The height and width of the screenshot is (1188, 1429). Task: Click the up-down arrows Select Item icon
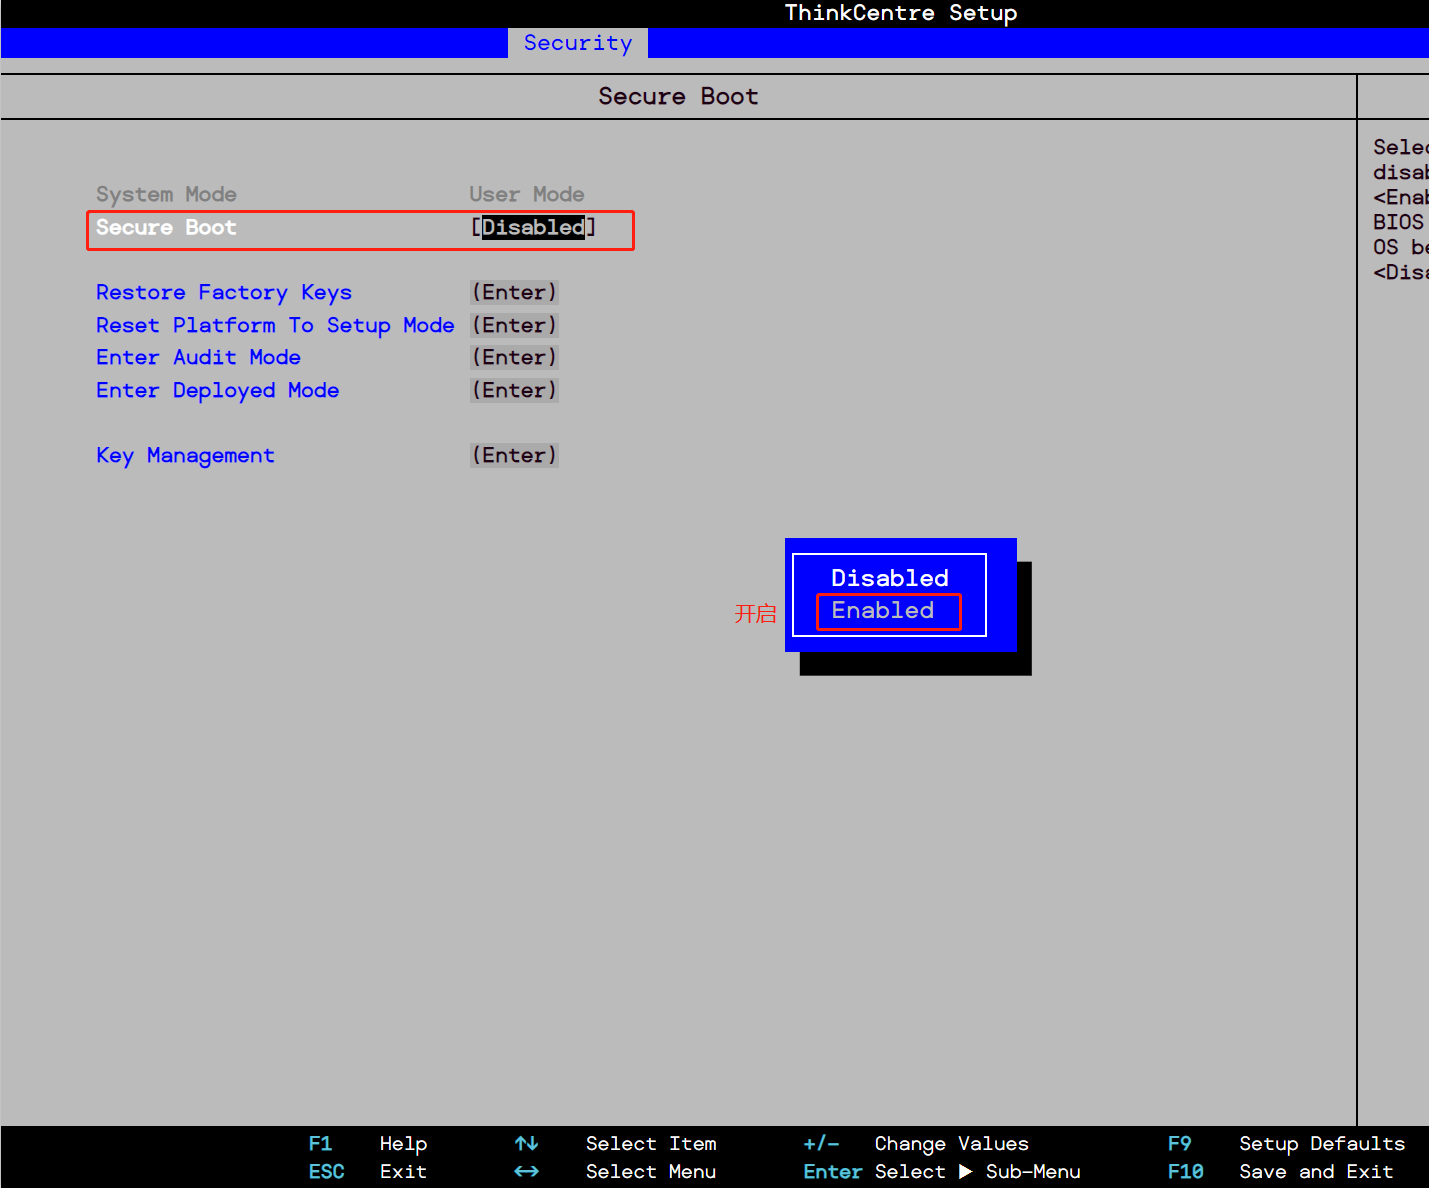[526, 1143]
